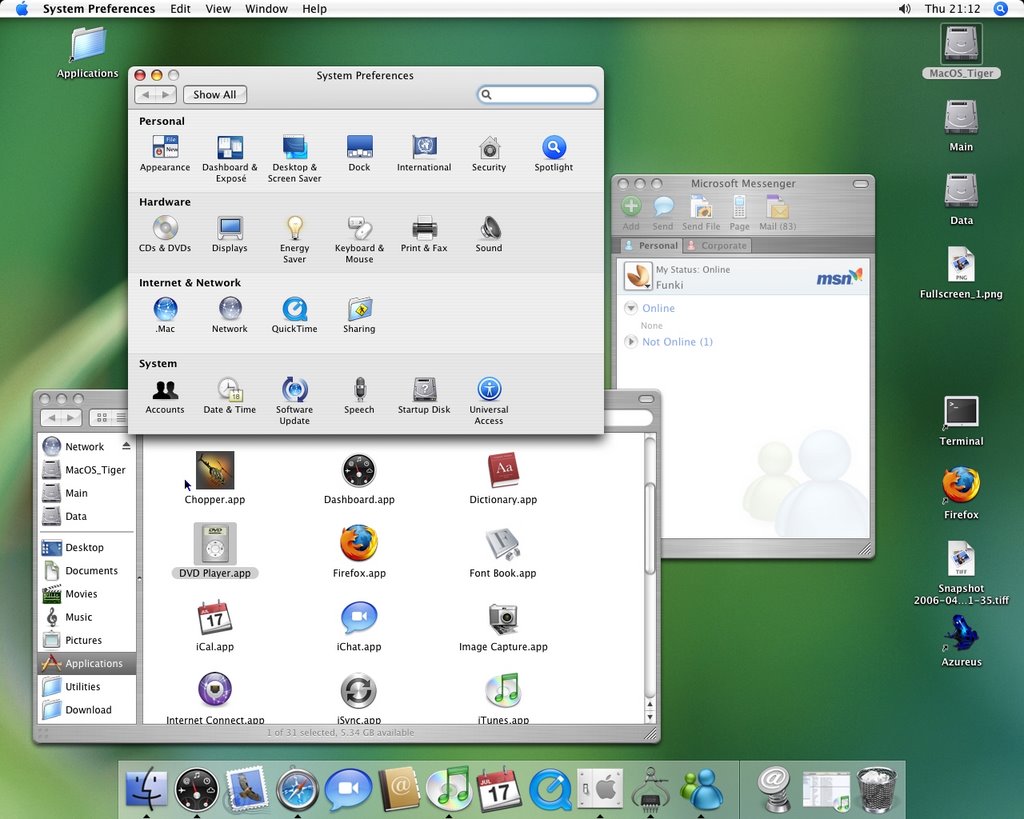The image size is (1024, 819).
Task: Open Mail (83) in Messenger toolbar
Action: [x=778, y=213]
